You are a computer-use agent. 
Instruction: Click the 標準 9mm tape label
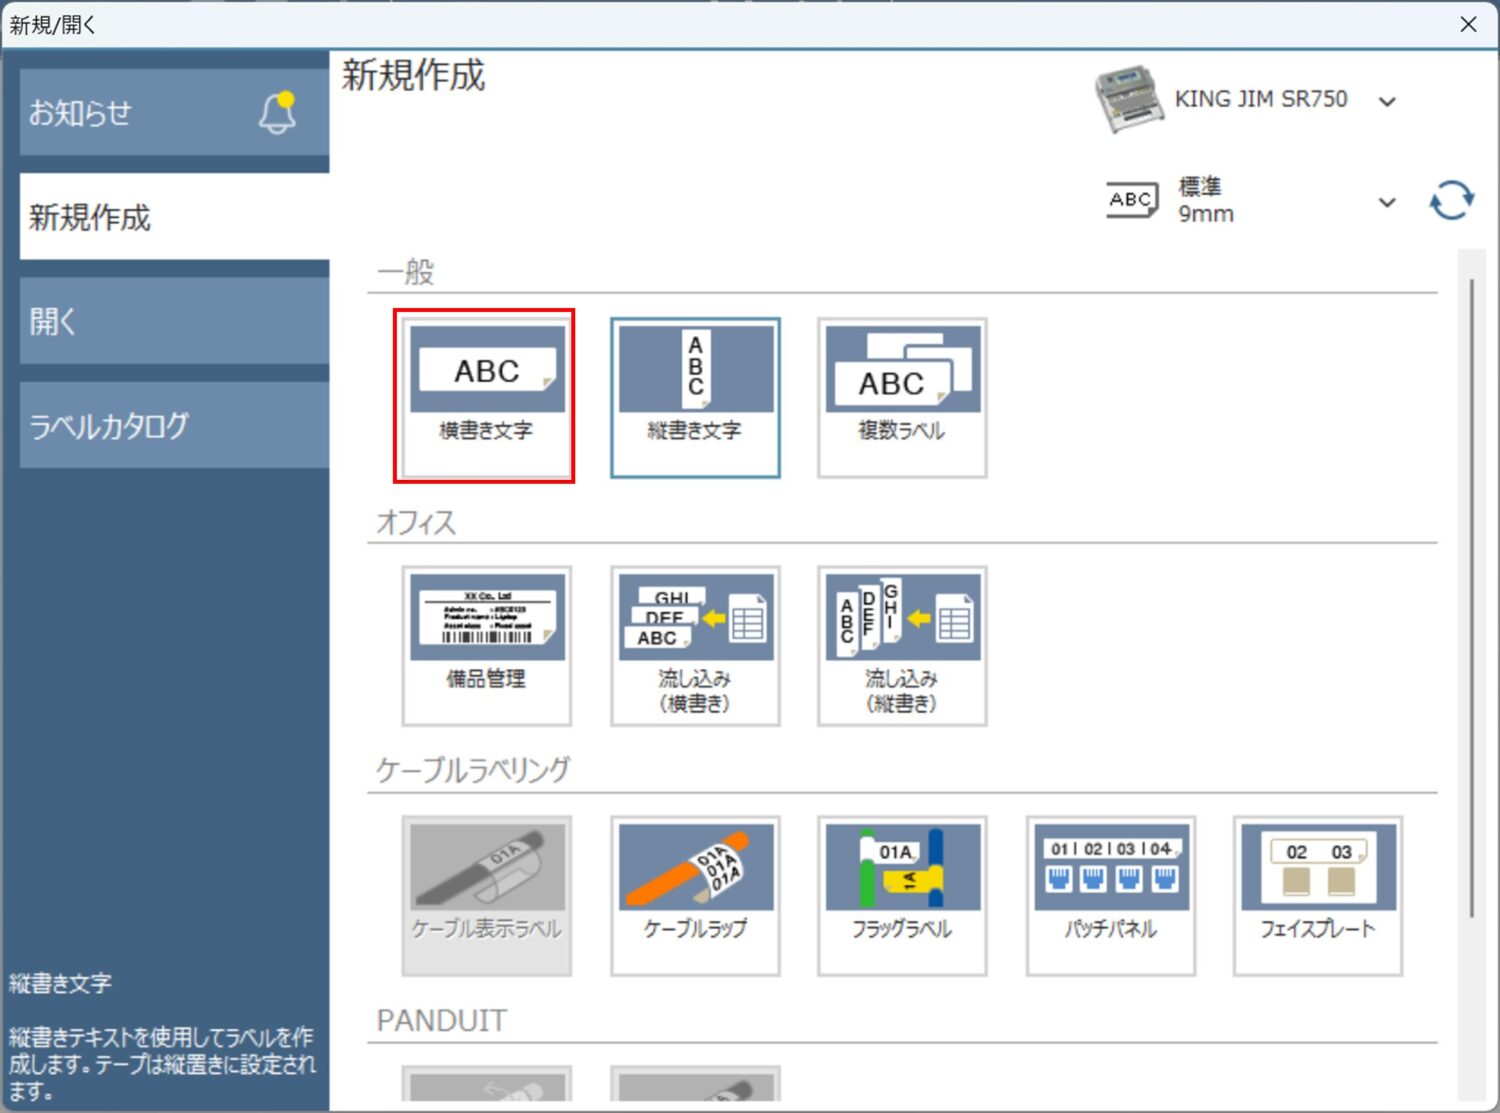1205,200
